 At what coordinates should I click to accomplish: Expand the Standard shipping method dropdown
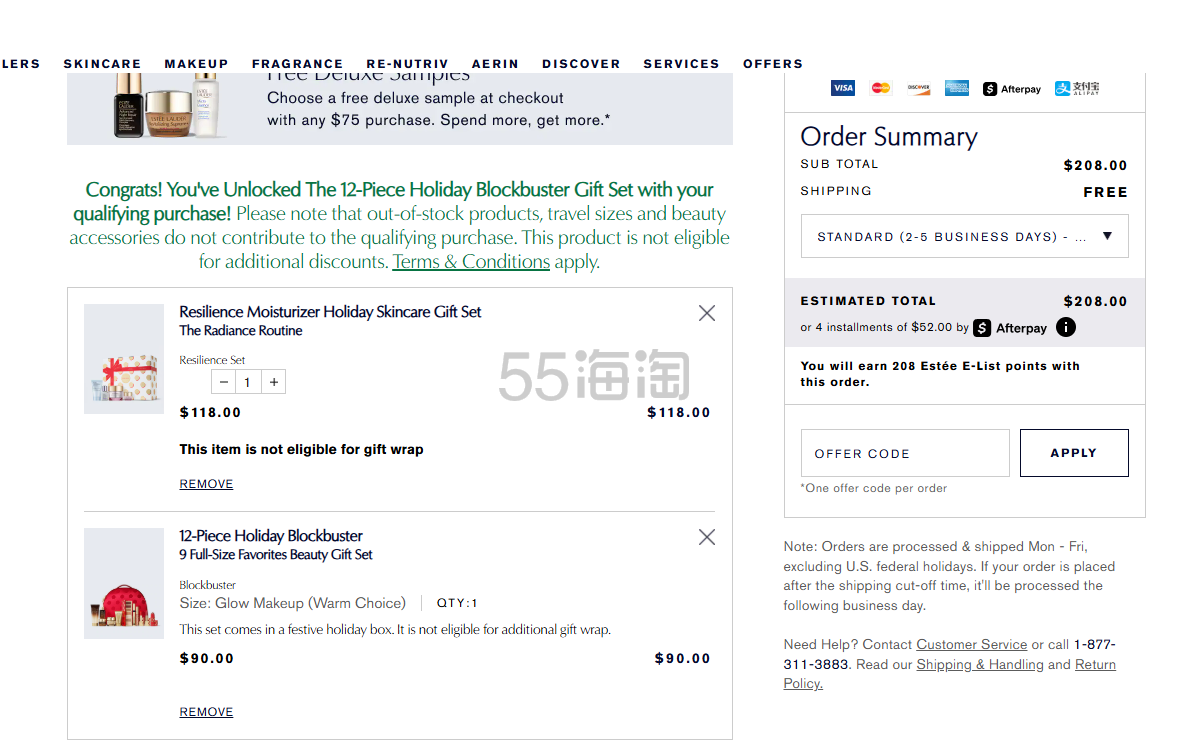[964, 237]
